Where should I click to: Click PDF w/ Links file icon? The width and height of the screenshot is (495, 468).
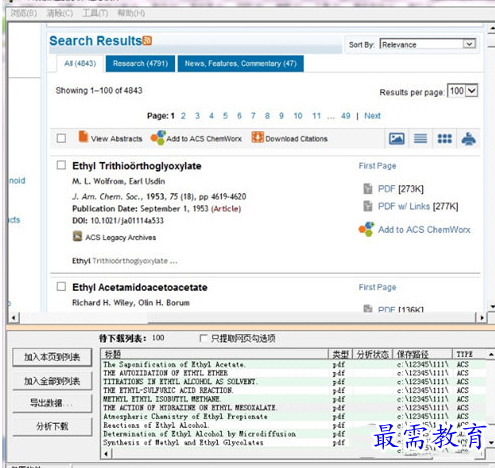368,206
